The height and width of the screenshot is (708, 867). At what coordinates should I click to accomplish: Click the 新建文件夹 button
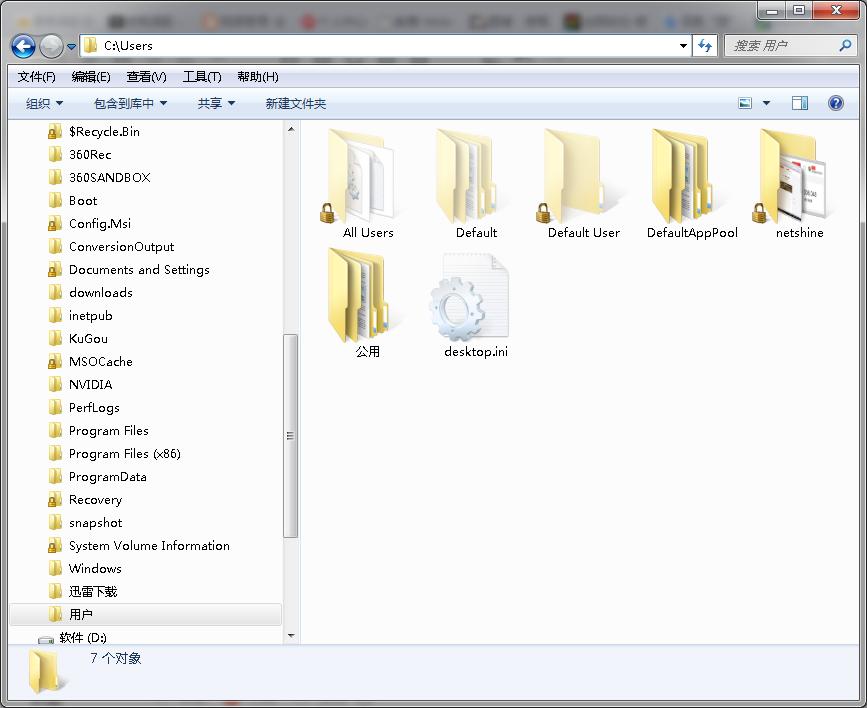296,103
